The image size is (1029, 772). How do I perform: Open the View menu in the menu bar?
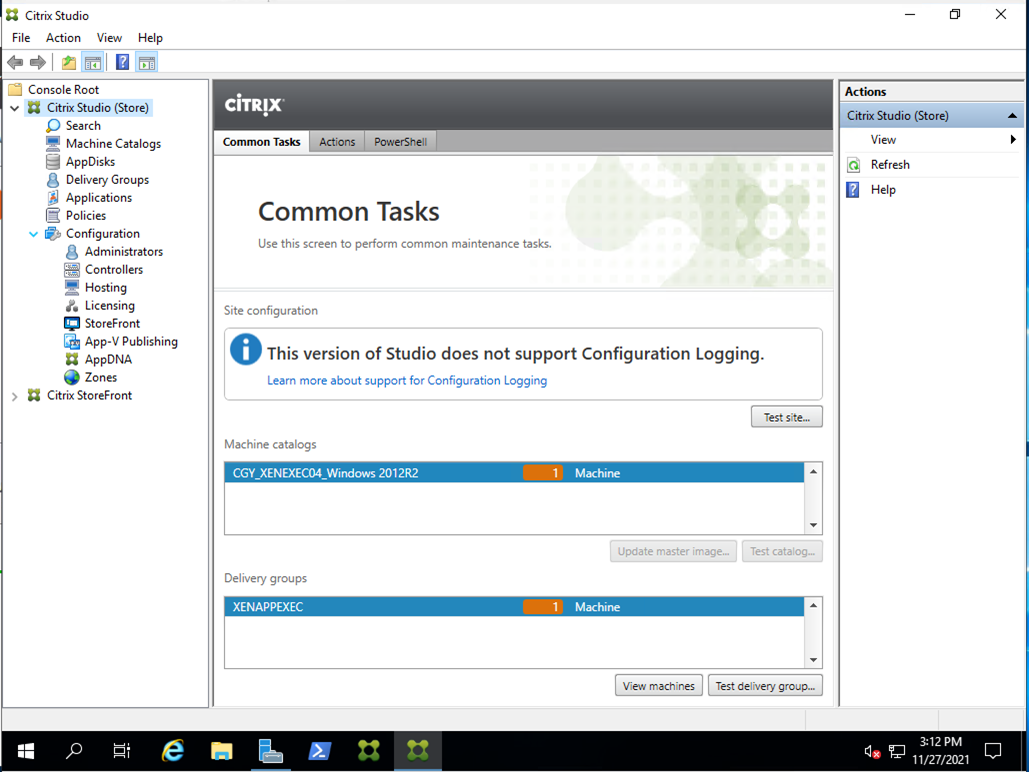click(x=109, y=38)
